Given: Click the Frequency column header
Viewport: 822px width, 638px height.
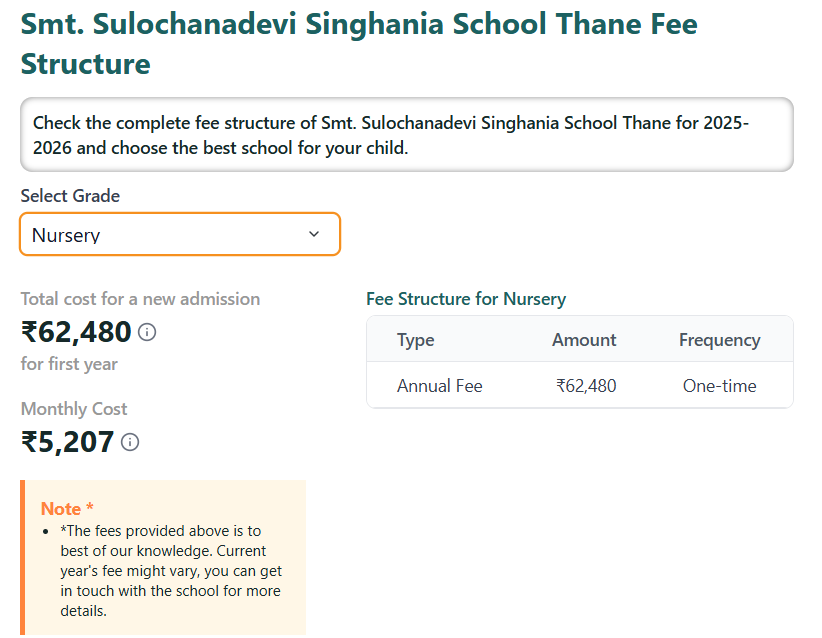Looking at the screenshot, I should (719, 340).
